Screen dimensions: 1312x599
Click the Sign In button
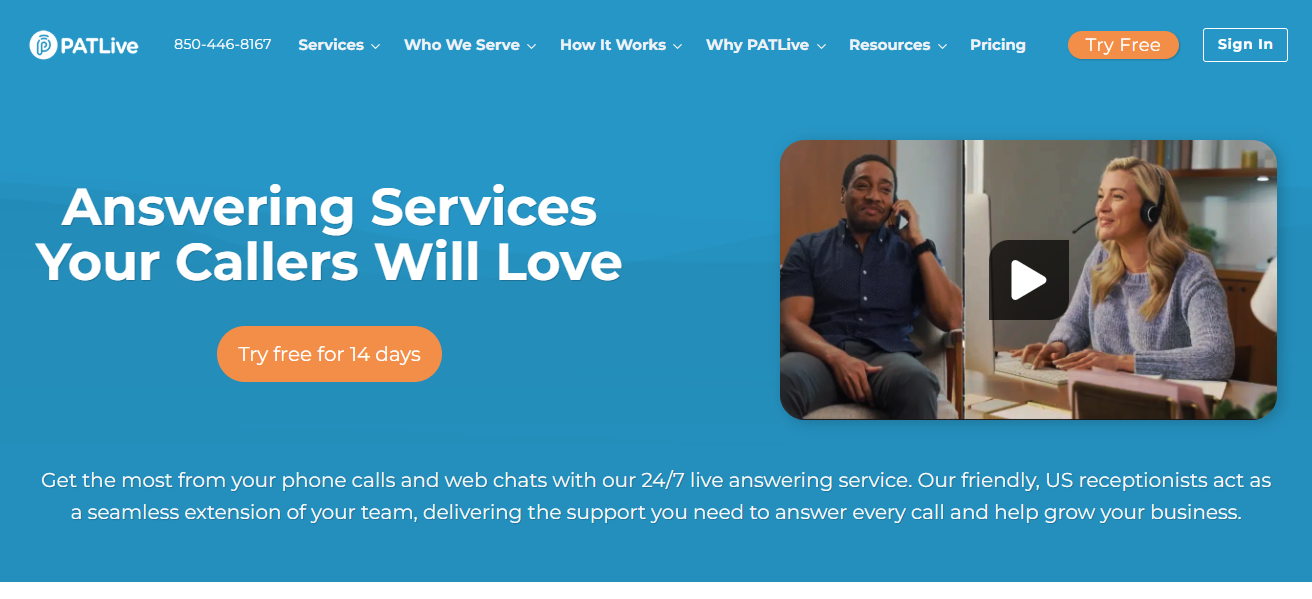coord(1245,45)
